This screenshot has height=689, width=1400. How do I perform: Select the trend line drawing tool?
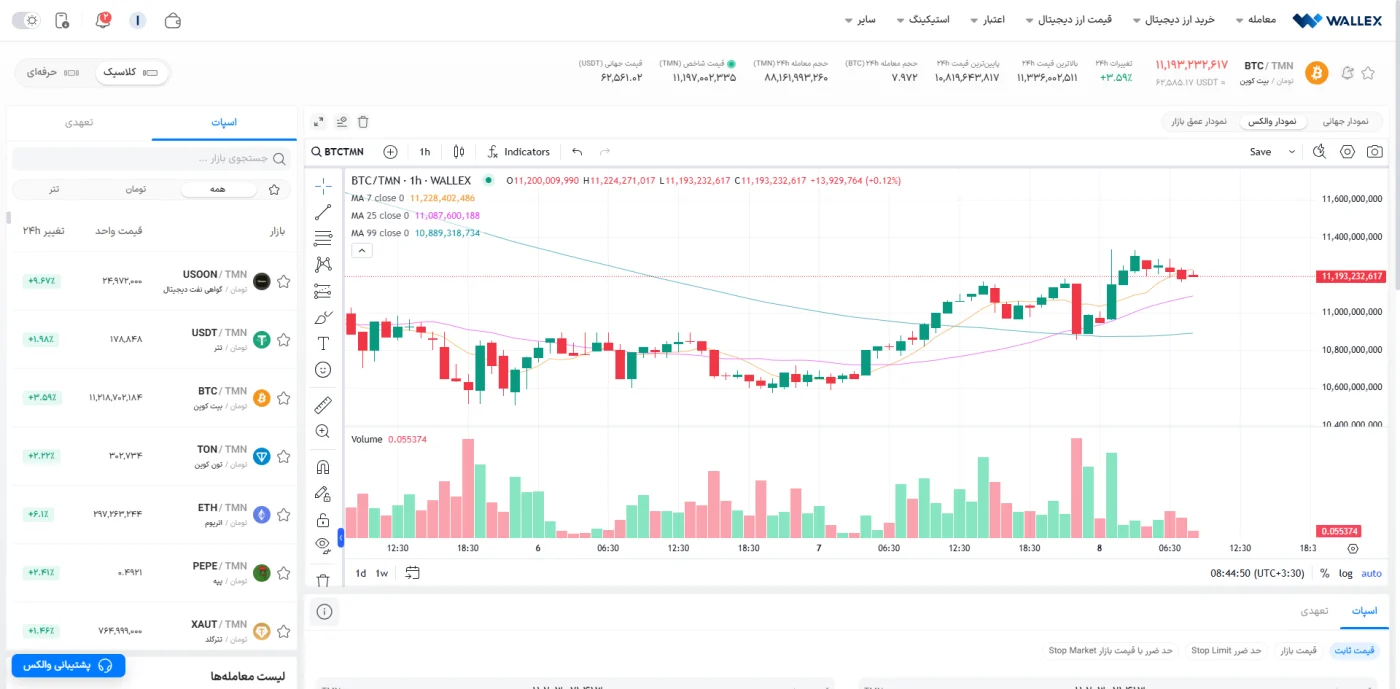[323, 212]
